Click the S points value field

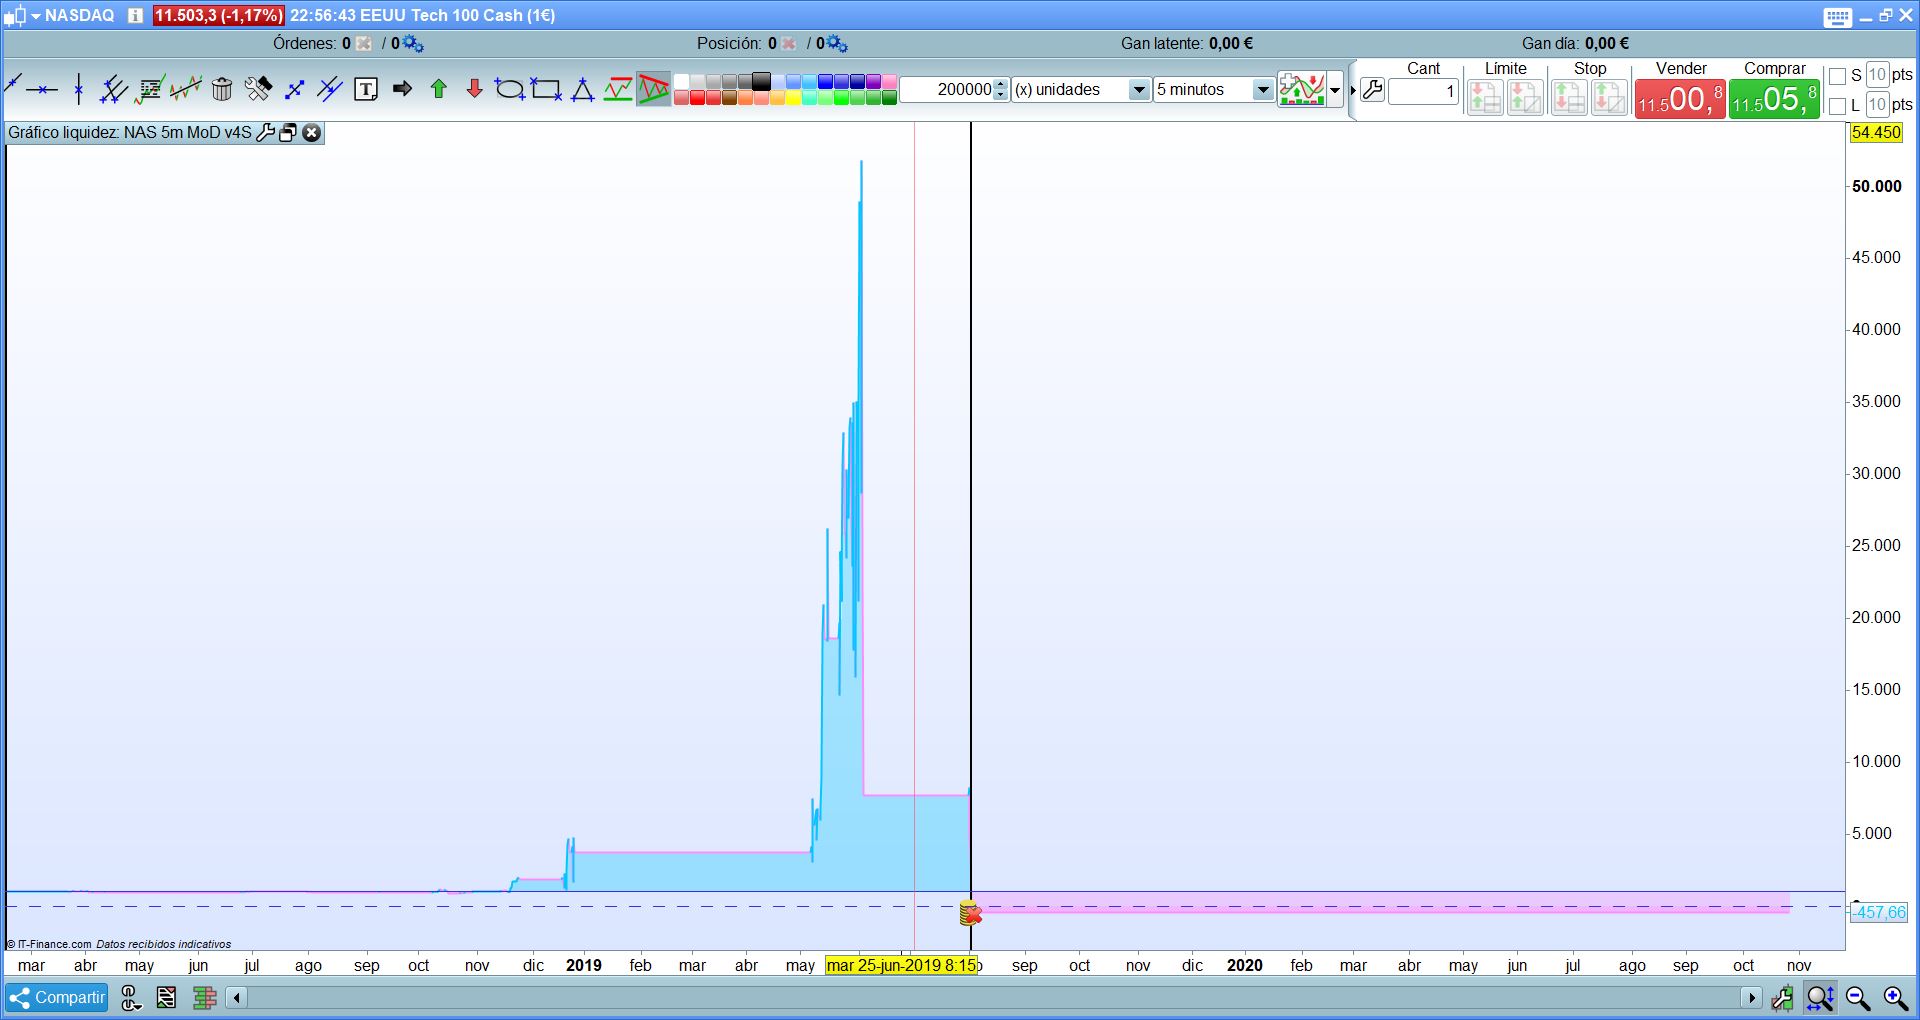coord(1877,75)
